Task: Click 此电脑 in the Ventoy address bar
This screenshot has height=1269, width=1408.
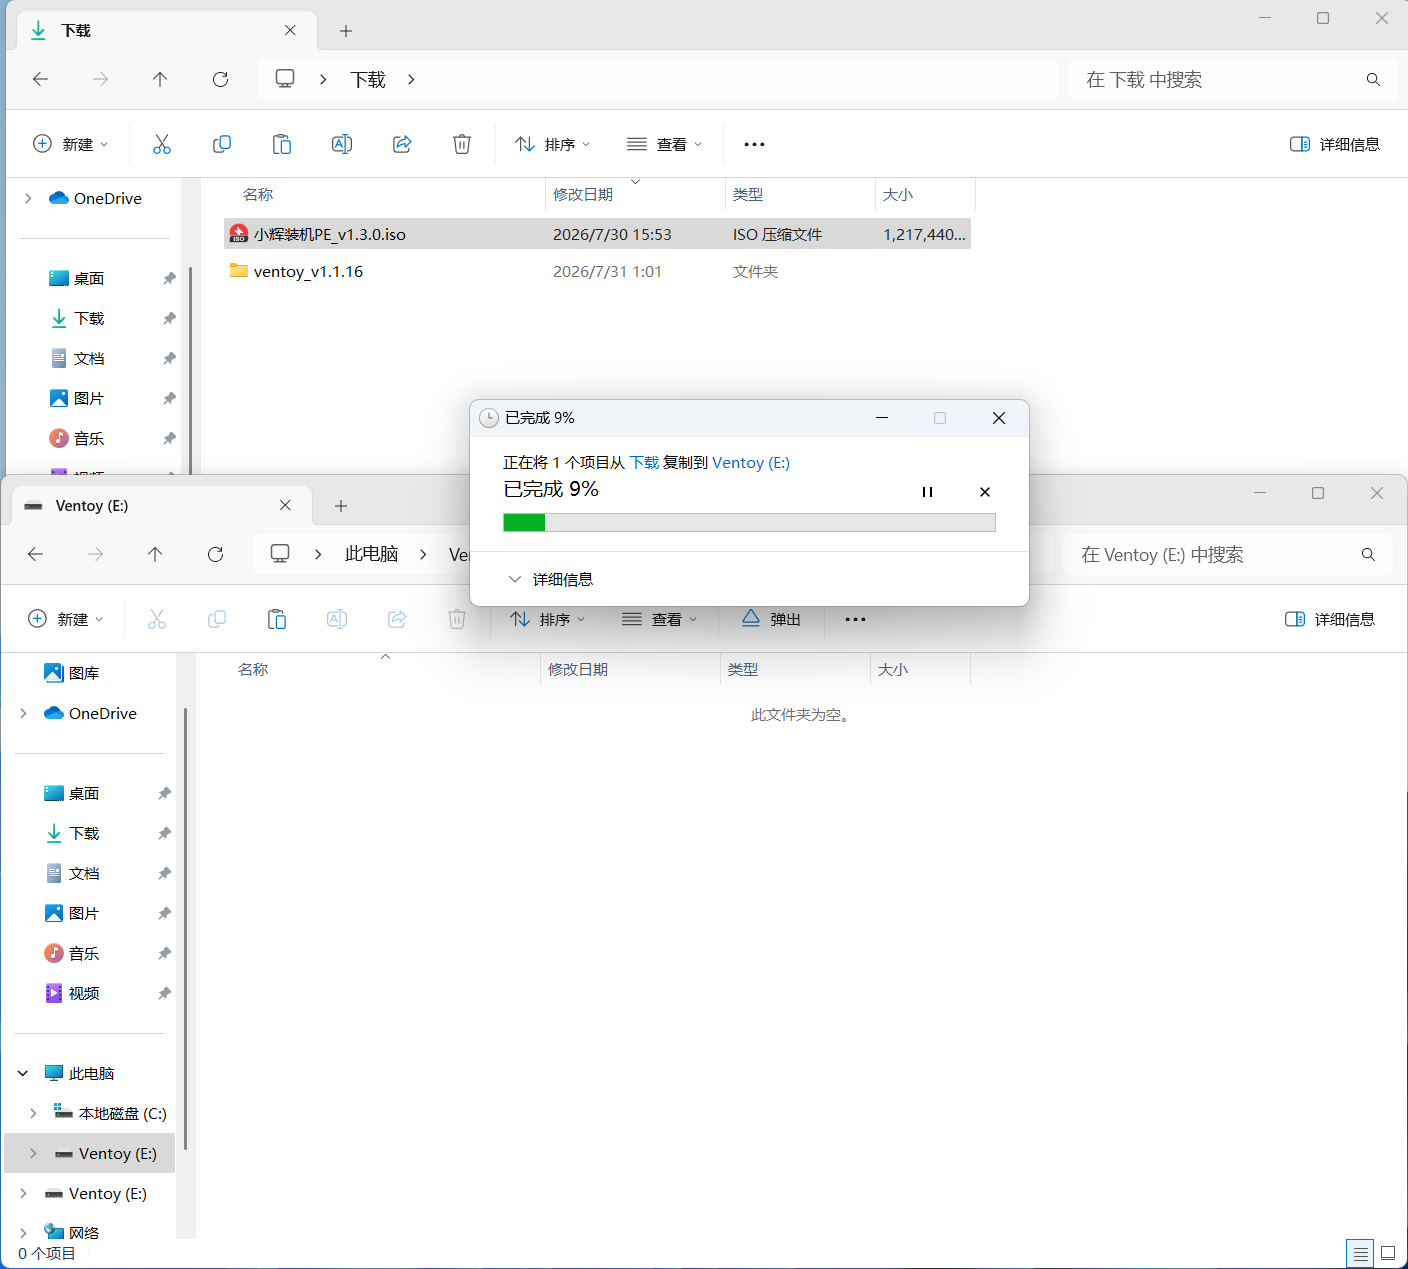Action: (x=372, y=554)
